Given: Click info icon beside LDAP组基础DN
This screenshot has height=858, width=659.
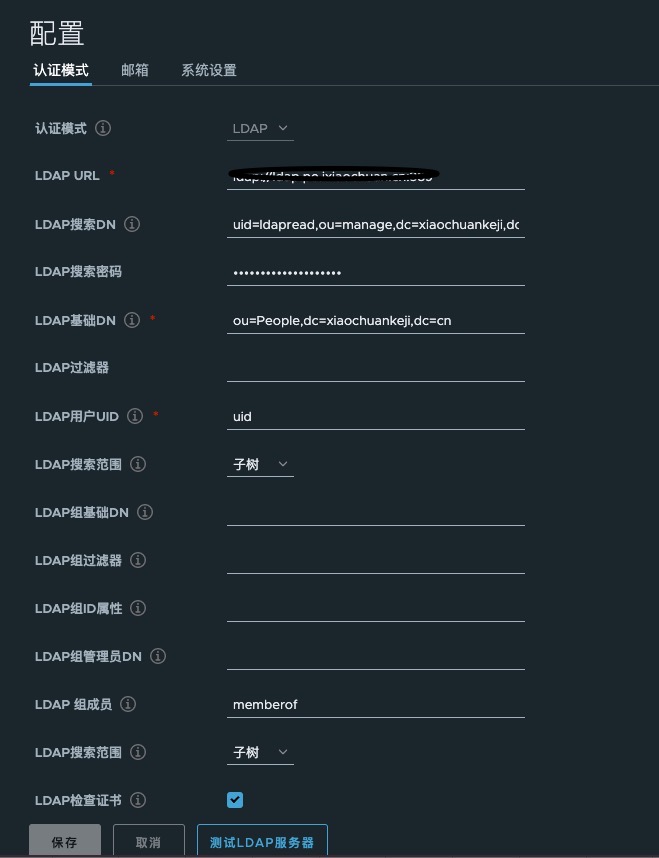Looking at the screenshot, I should point(144,512).
